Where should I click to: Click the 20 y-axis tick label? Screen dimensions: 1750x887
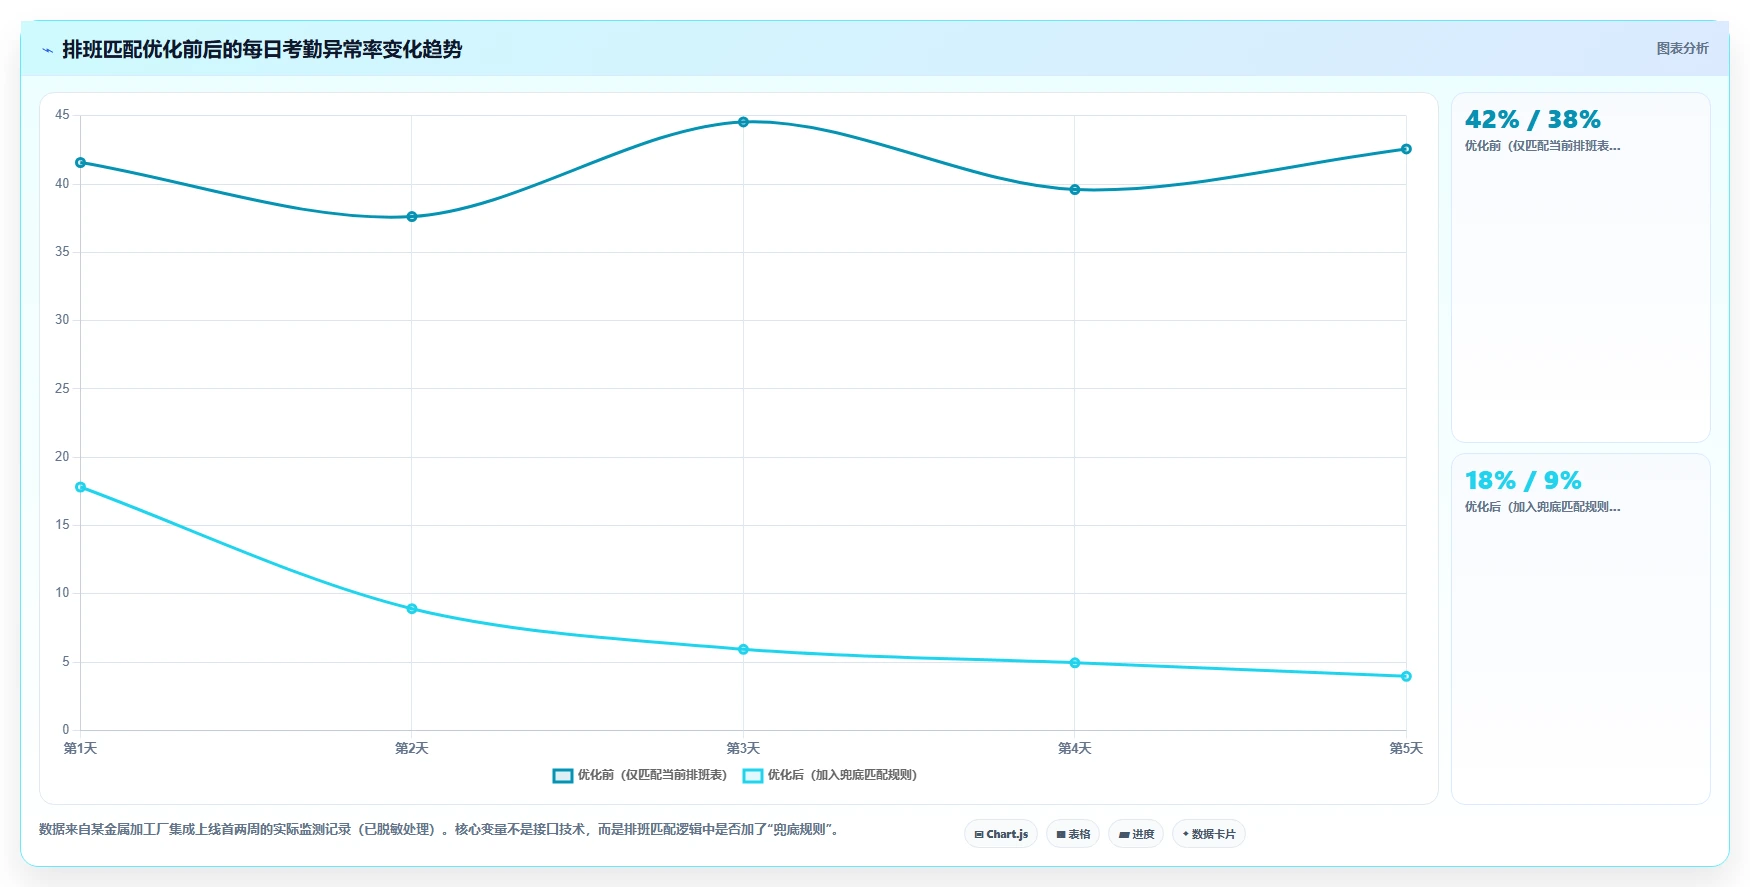[62, 457]
